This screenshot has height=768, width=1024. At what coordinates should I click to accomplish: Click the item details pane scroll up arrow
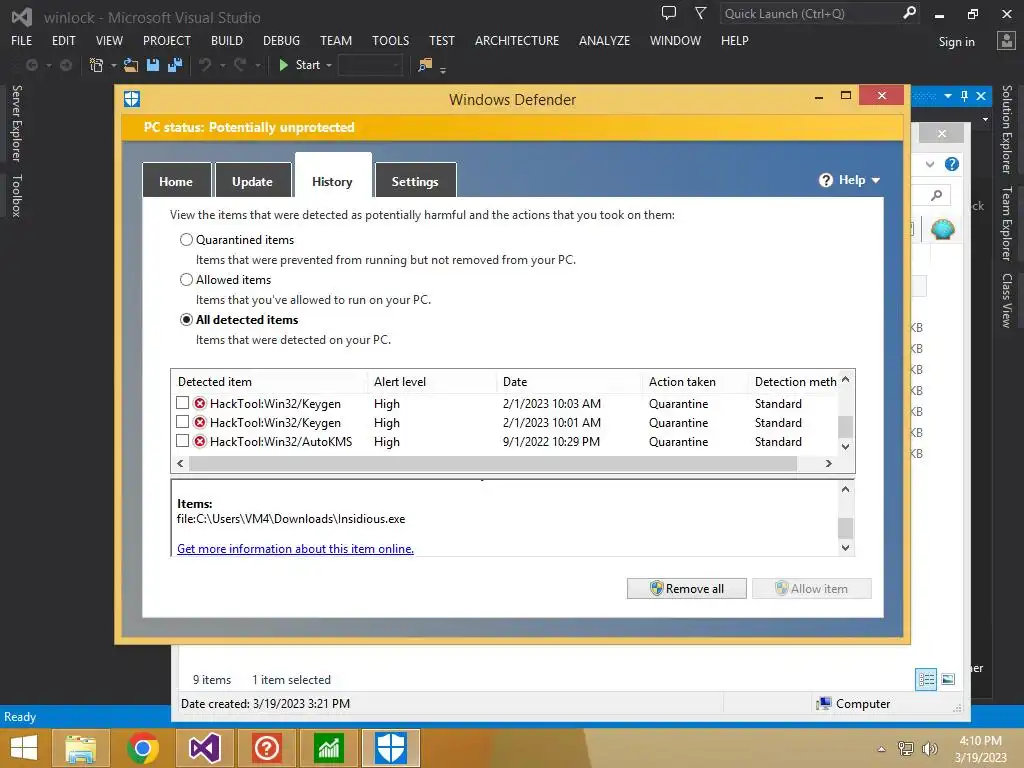845,489
